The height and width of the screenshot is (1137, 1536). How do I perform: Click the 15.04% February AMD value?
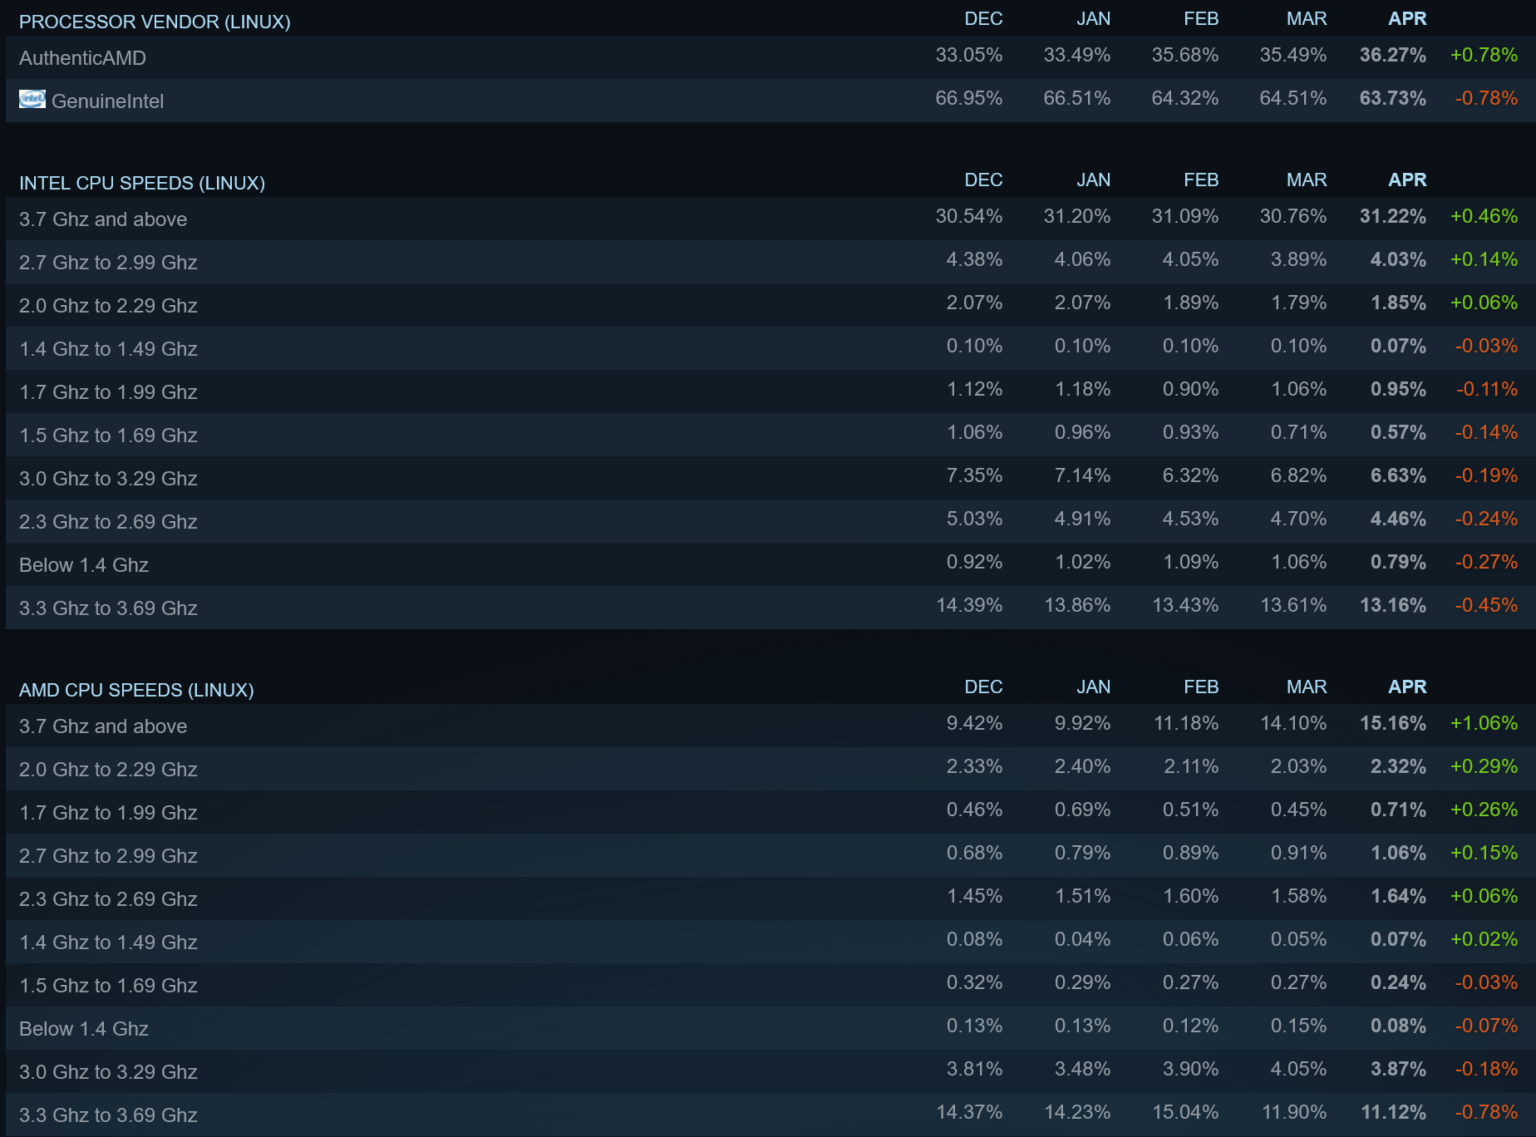(x=1184, y=1112)
